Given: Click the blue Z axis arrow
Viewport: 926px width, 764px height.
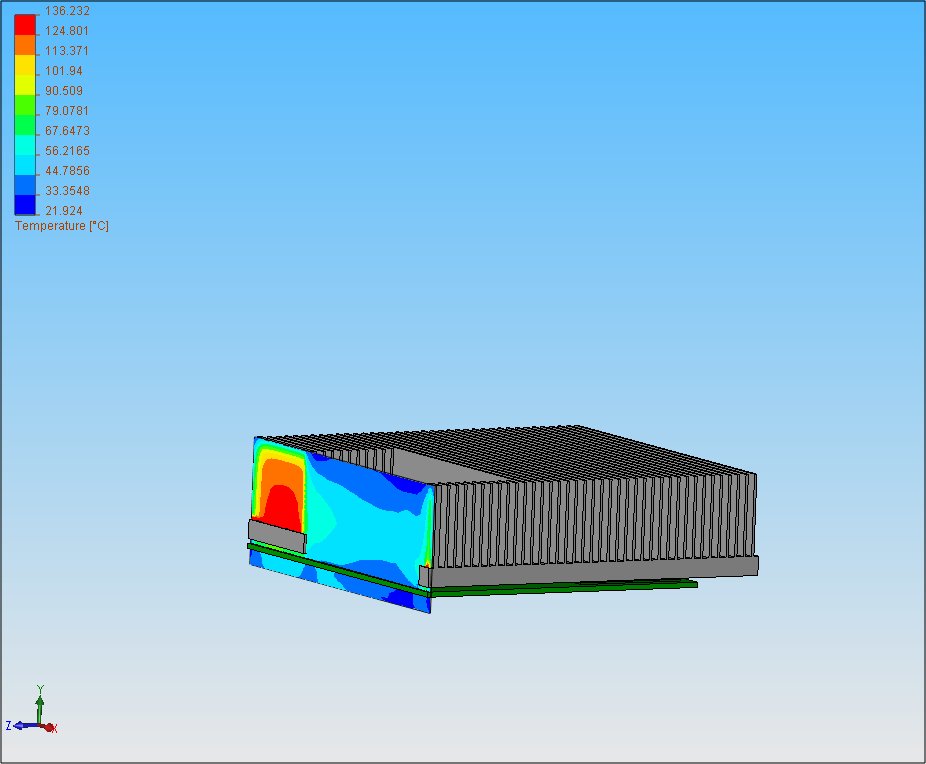Looking at the screenshot, I should coord(24,726).
